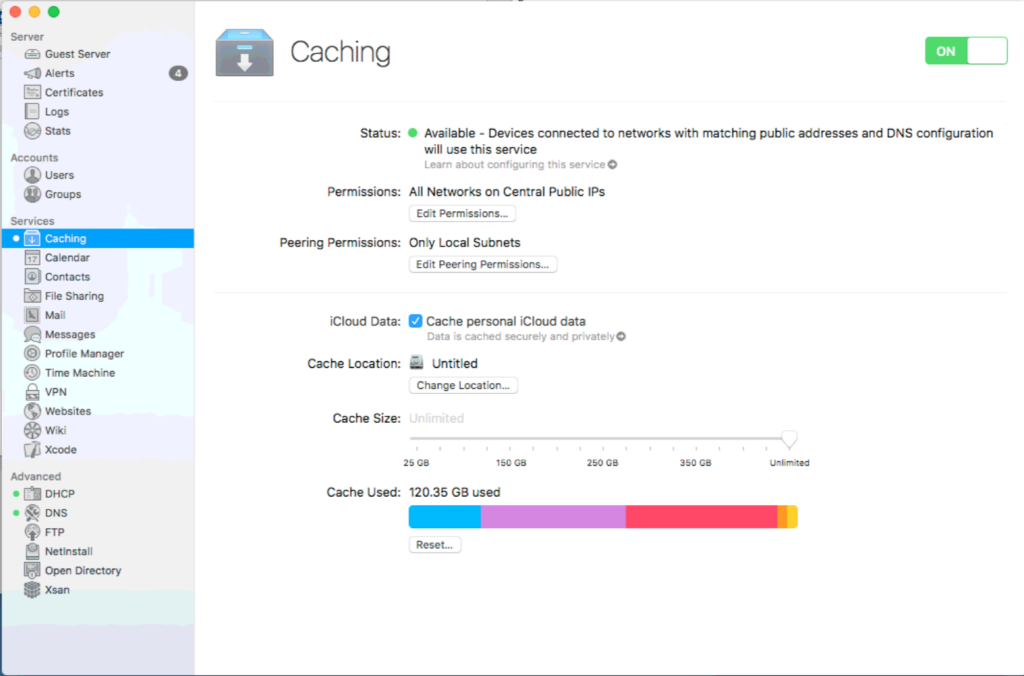This screenshot has height=676, width=1024.
Task: Open the Stats icon
Action: click(32, 131)
